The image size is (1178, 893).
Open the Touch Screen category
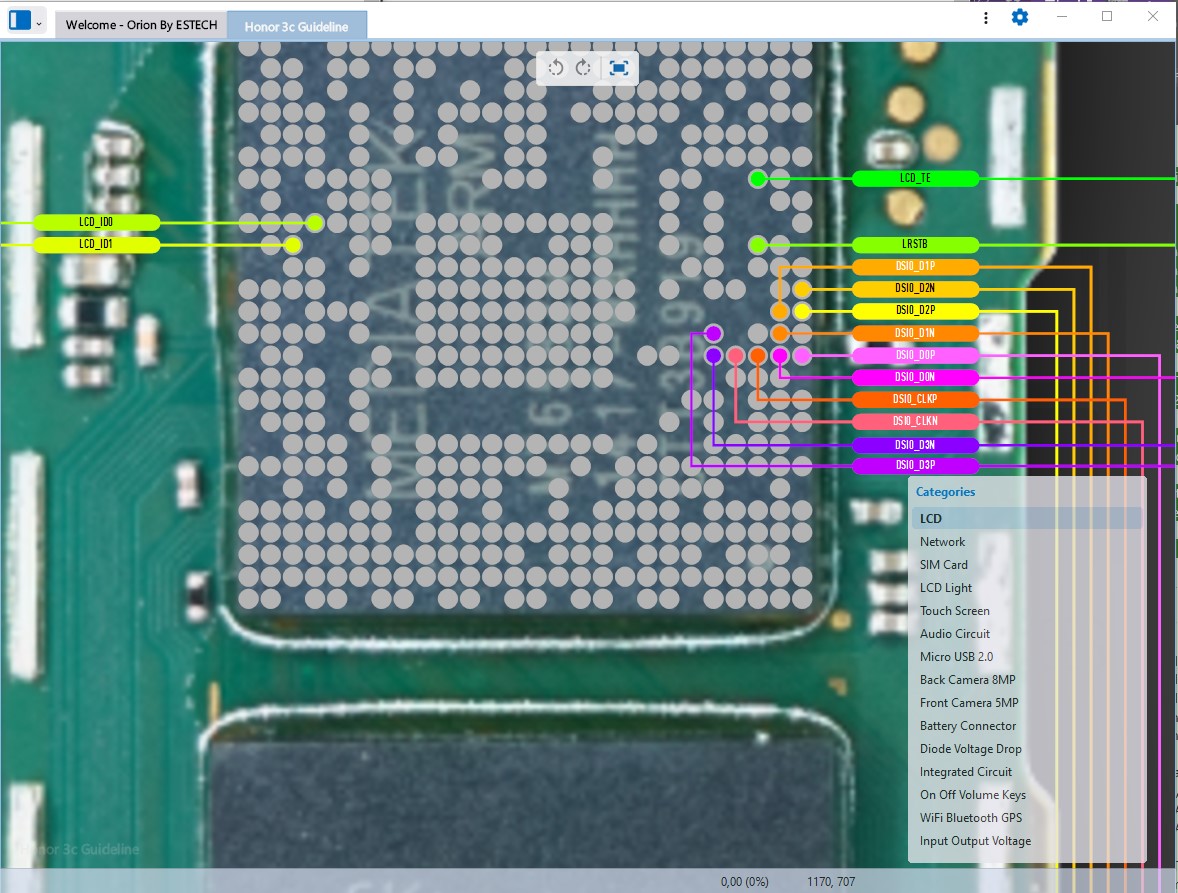point(954,611)
